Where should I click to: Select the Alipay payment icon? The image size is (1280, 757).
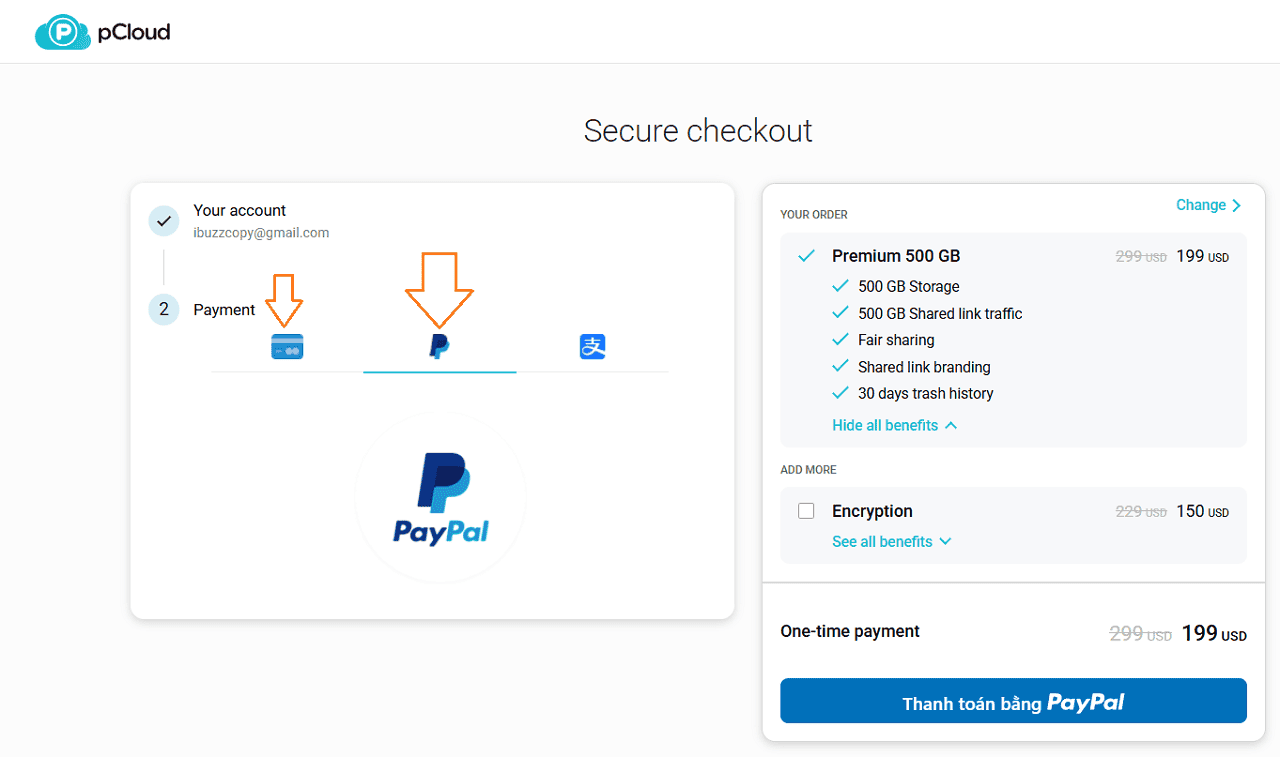pyautogui.click(x=593, y=347)
